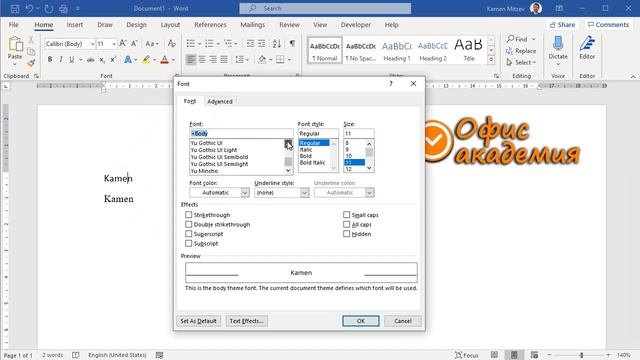Image resolution: width=640 pixels, height=360 pixels.
Task: Apply text highlight color icon
Action: tap(146, 60)
